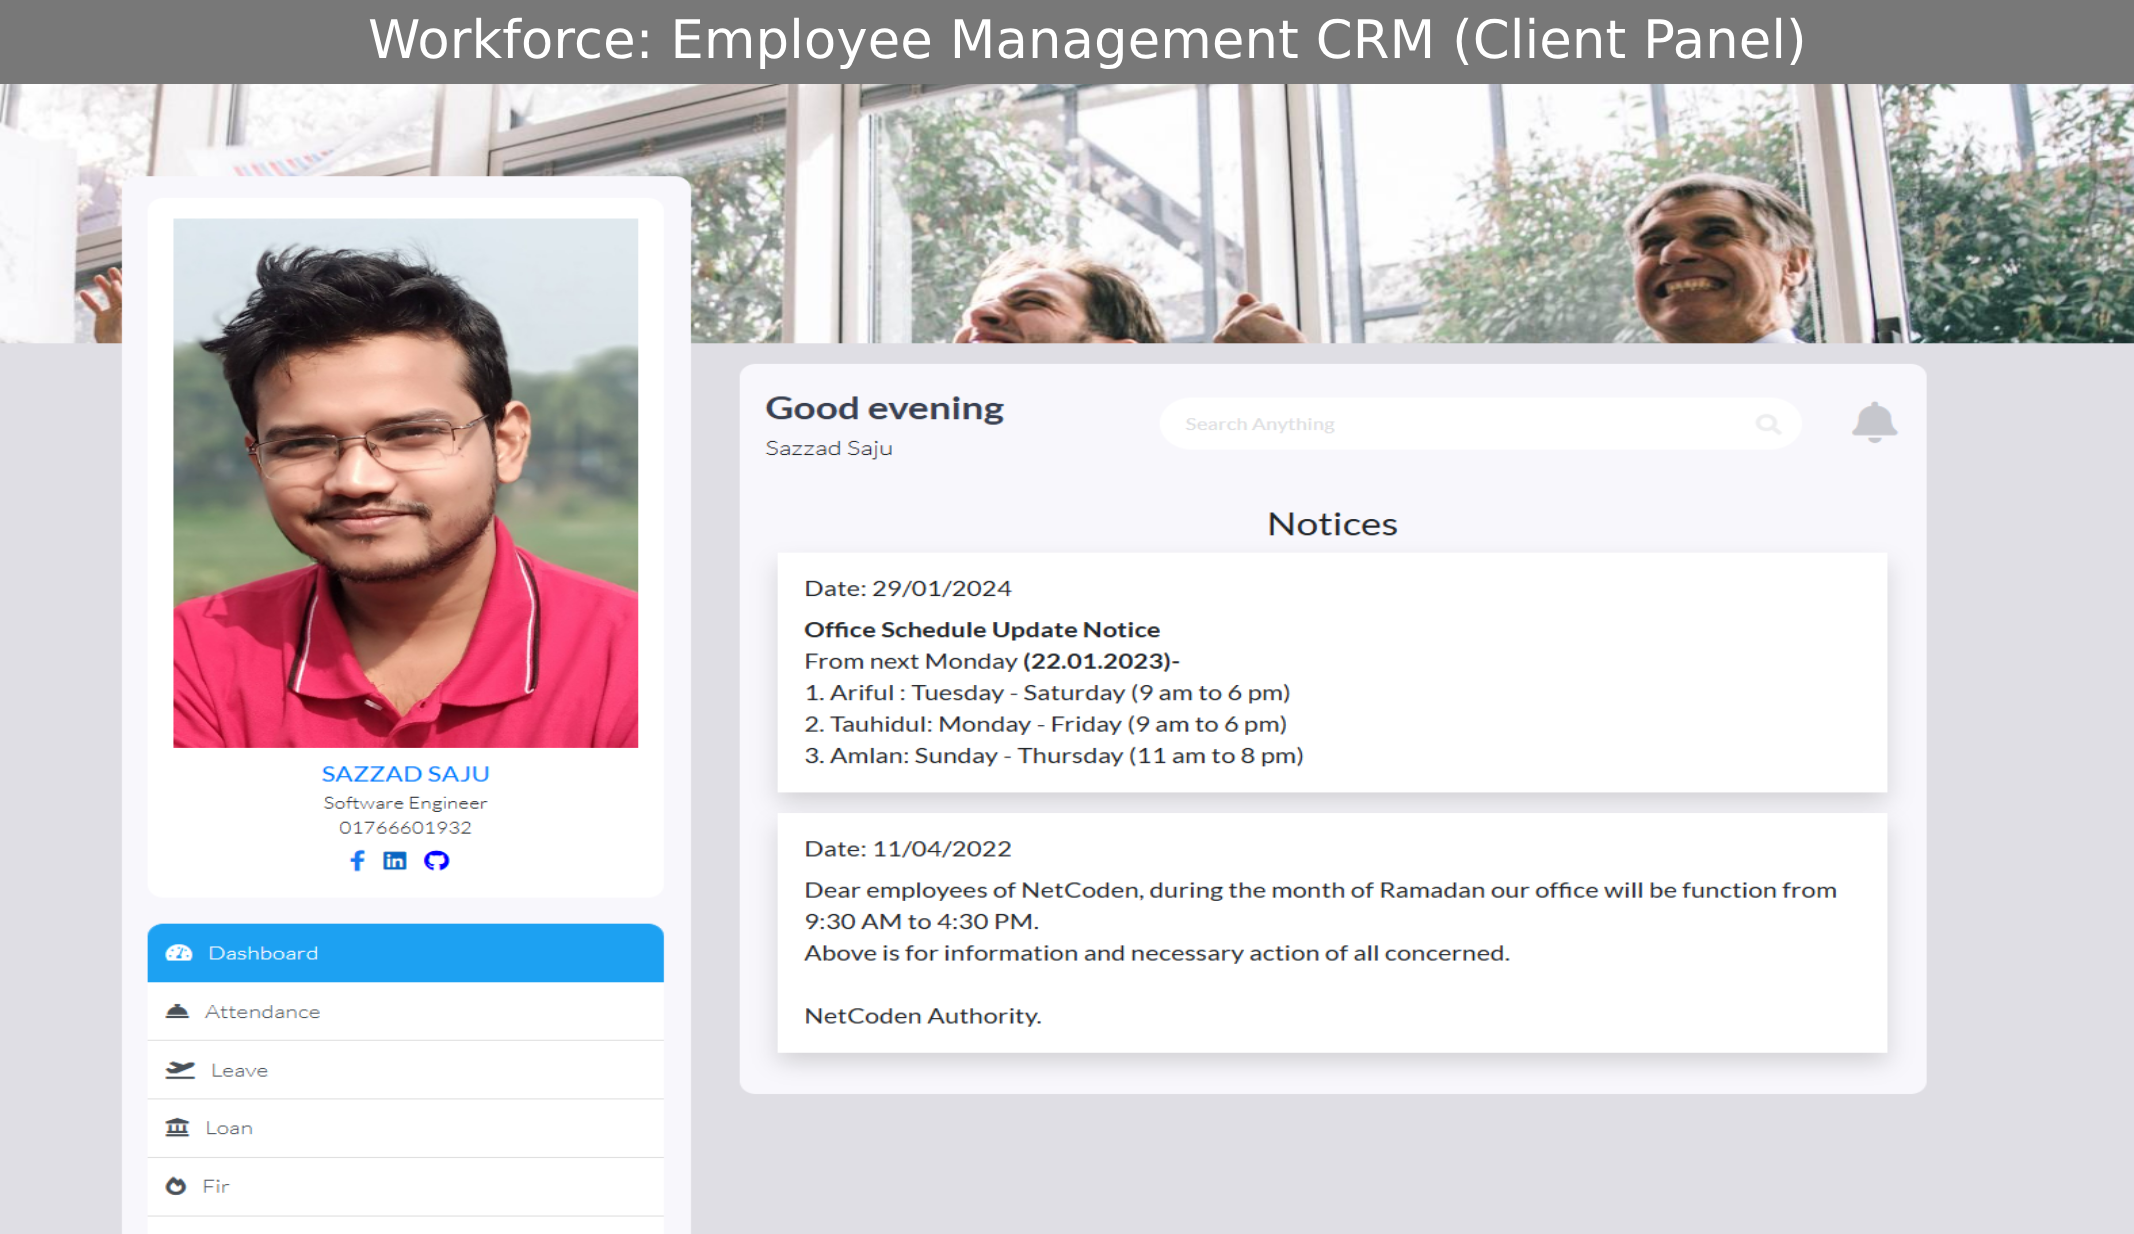Click the employee profile photo

click(405, 483)
